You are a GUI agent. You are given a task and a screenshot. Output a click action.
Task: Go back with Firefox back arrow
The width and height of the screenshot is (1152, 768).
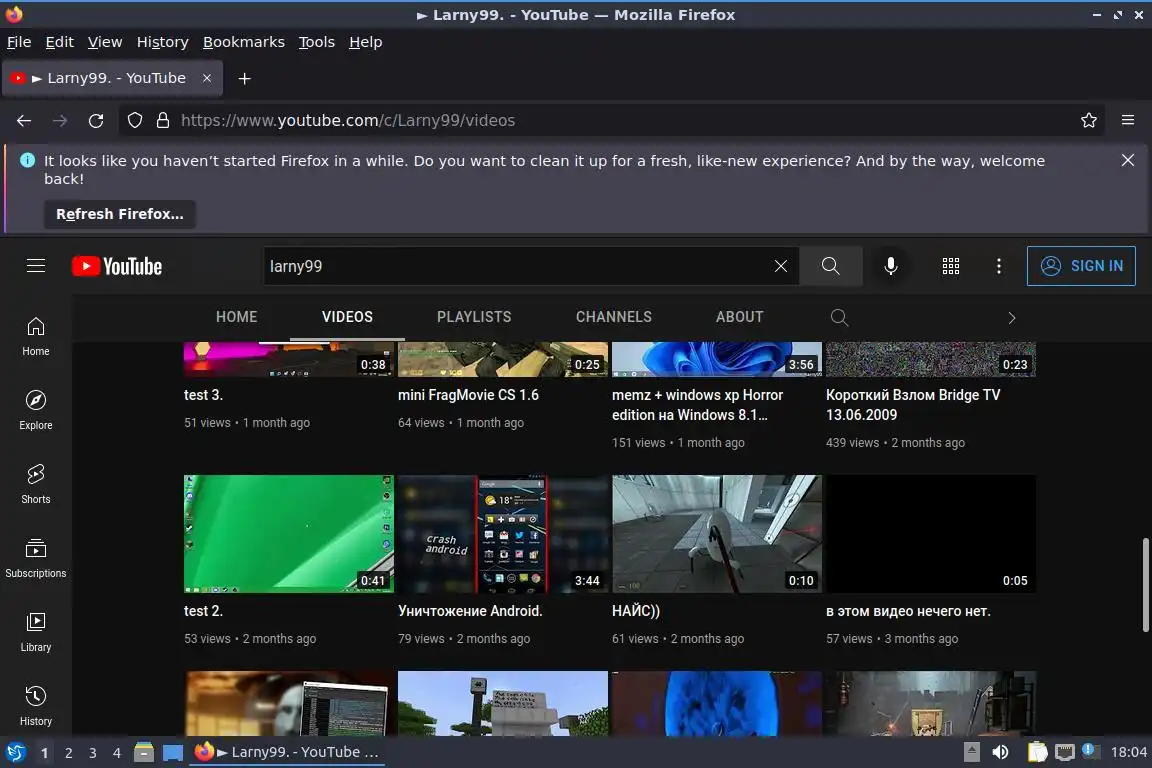(24, 121)
